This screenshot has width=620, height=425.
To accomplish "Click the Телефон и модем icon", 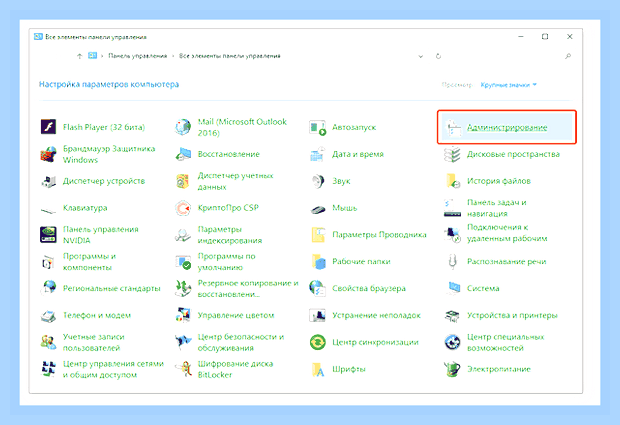I will (x=49, y=315).
